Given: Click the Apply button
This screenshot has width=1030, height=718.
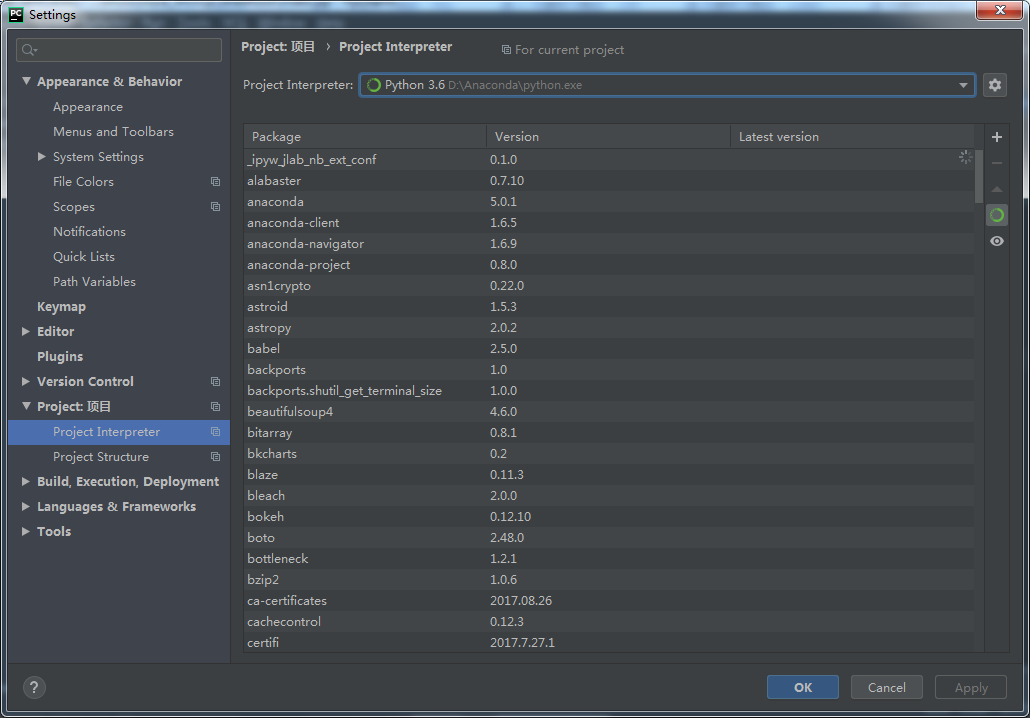Looking at the screenshot, I should [x=971, y=687].
